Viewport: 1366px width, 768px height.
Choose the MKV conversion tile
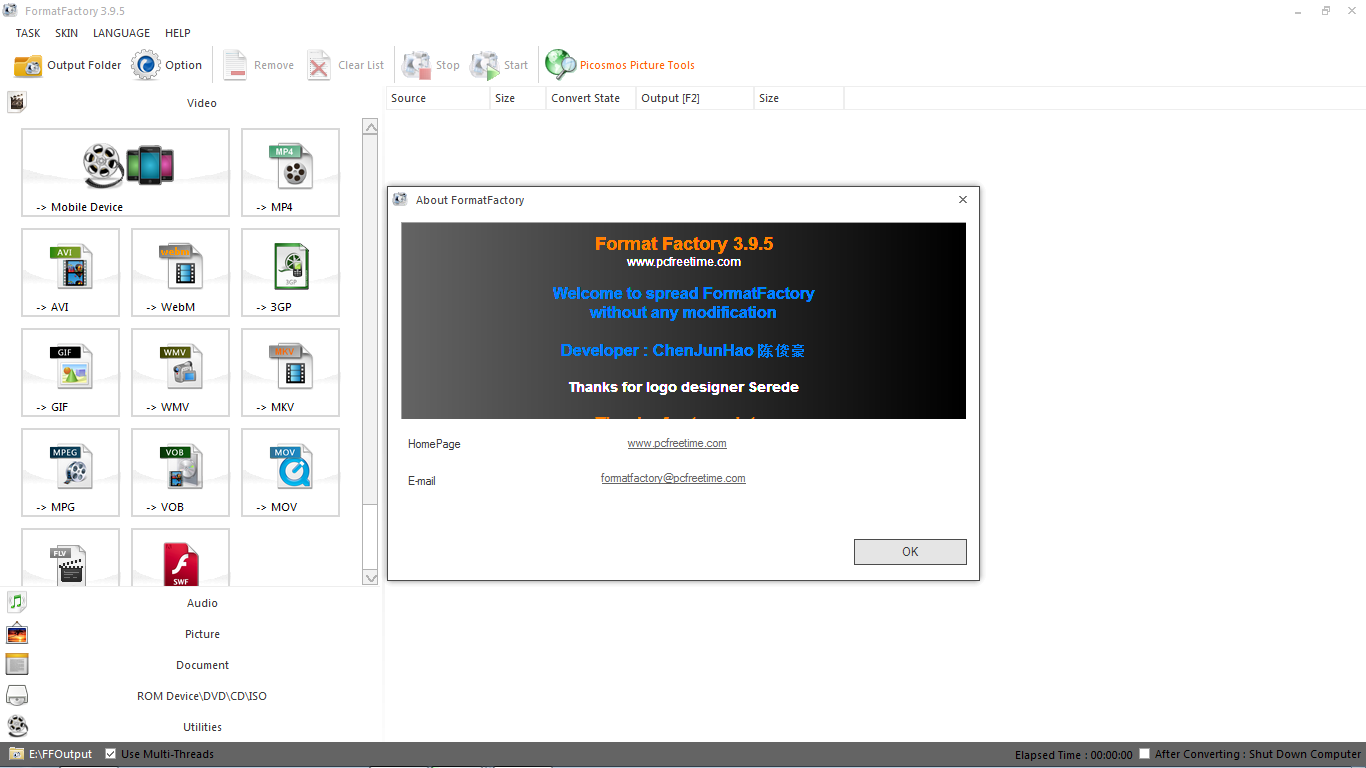[x=290, y=372]
